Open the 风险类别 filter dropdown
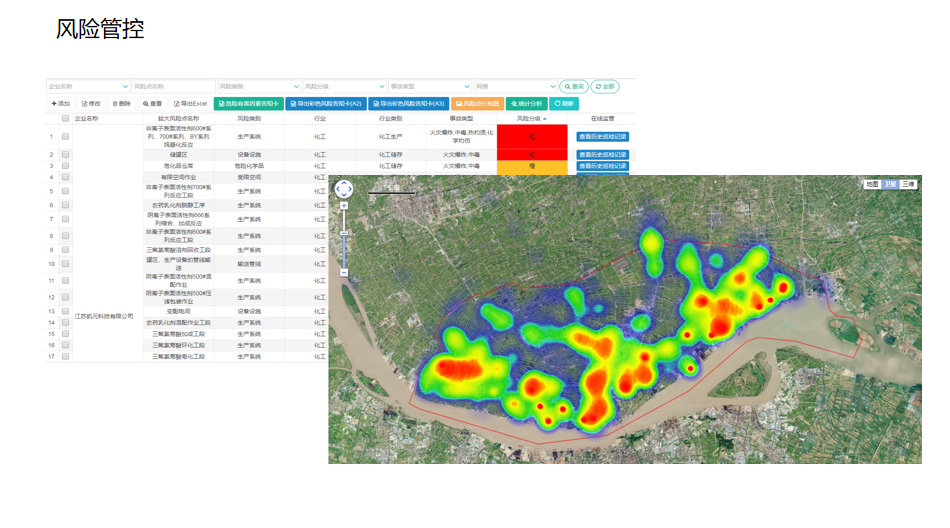 [x=297, y=87]
